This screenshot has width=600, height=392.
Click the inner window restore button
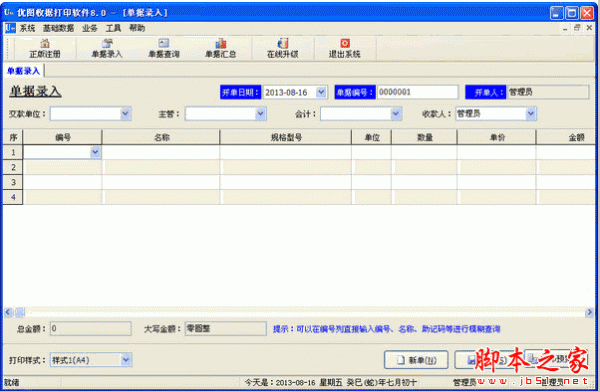(577, 28)
